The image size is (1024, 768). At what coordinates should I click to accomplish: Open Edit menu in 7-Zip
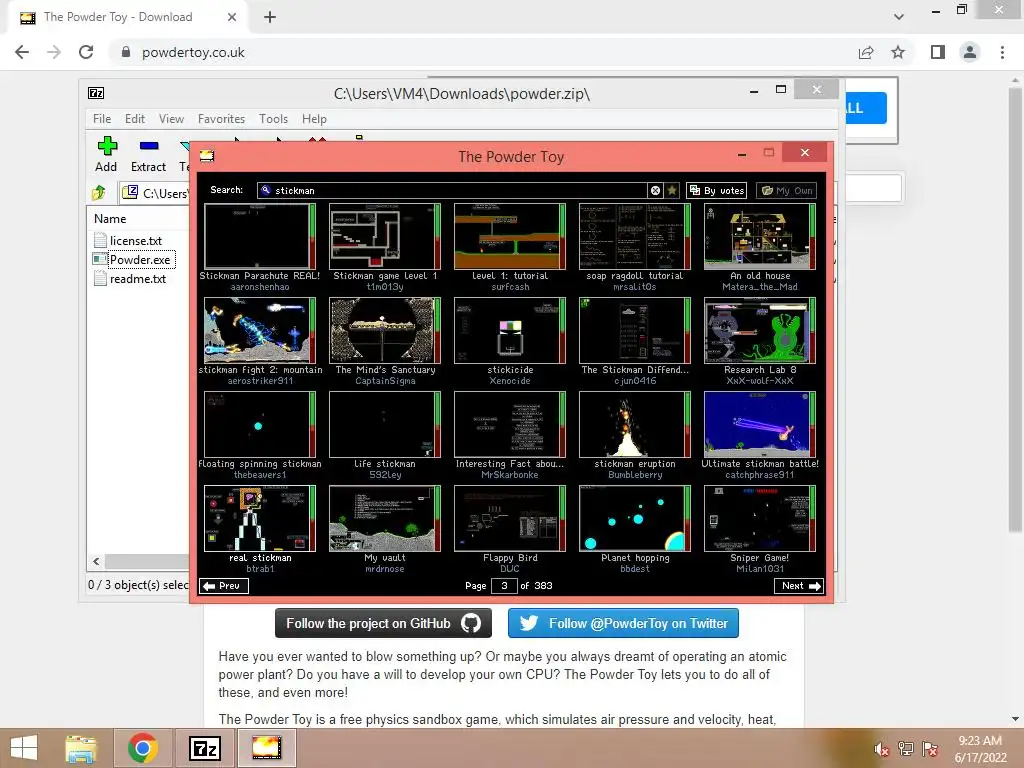point(135,119)
